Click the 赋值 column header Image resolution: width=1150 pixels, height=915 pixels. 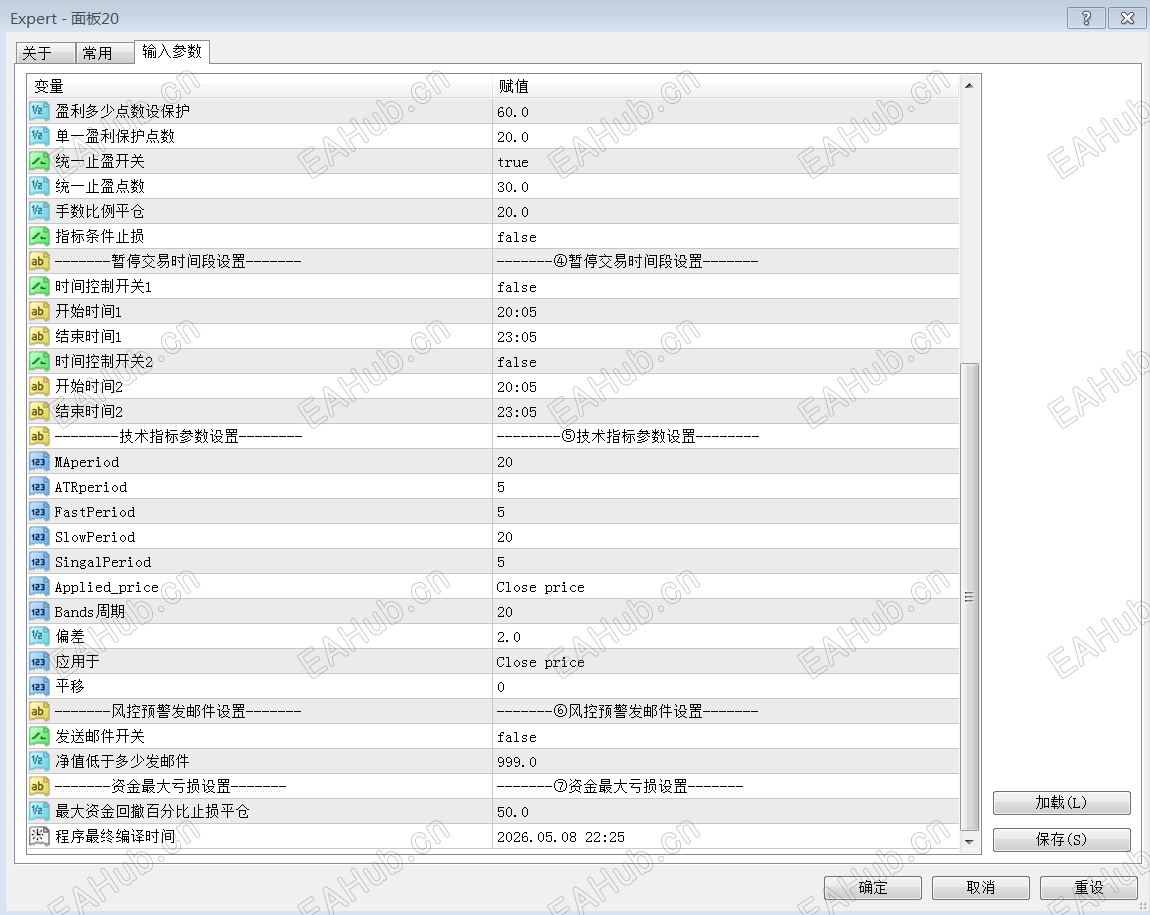point(725,86)
